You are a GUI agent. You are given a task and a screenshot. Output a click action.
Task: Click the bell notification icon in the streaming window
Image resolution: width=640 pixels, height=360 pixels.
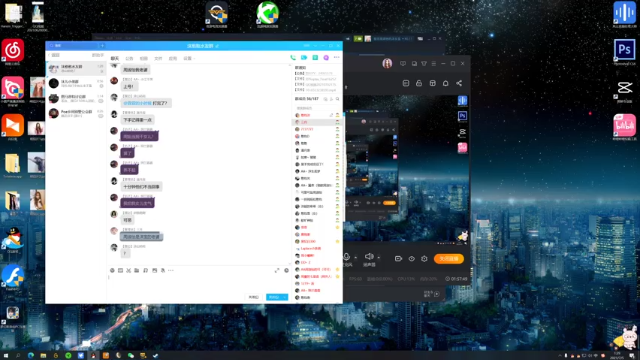coord(446,83)
